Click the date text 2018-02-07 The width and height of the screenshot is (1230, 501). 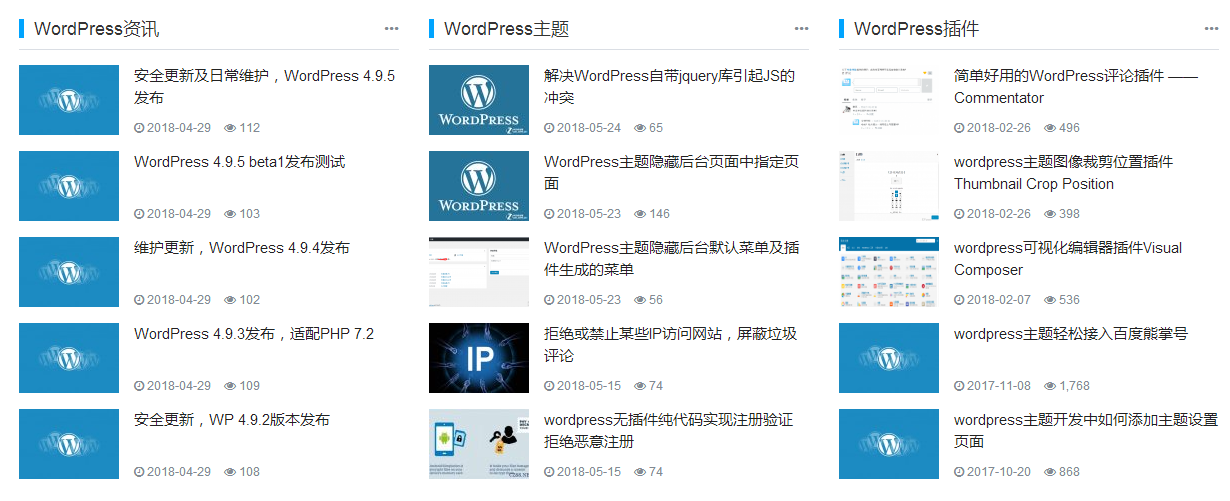(999, 300)
